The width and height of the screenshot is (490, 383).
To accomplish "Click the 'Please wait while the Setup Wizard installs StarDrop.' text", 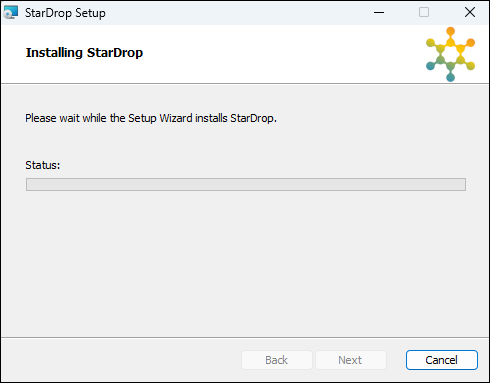I will tap(151, 118).
